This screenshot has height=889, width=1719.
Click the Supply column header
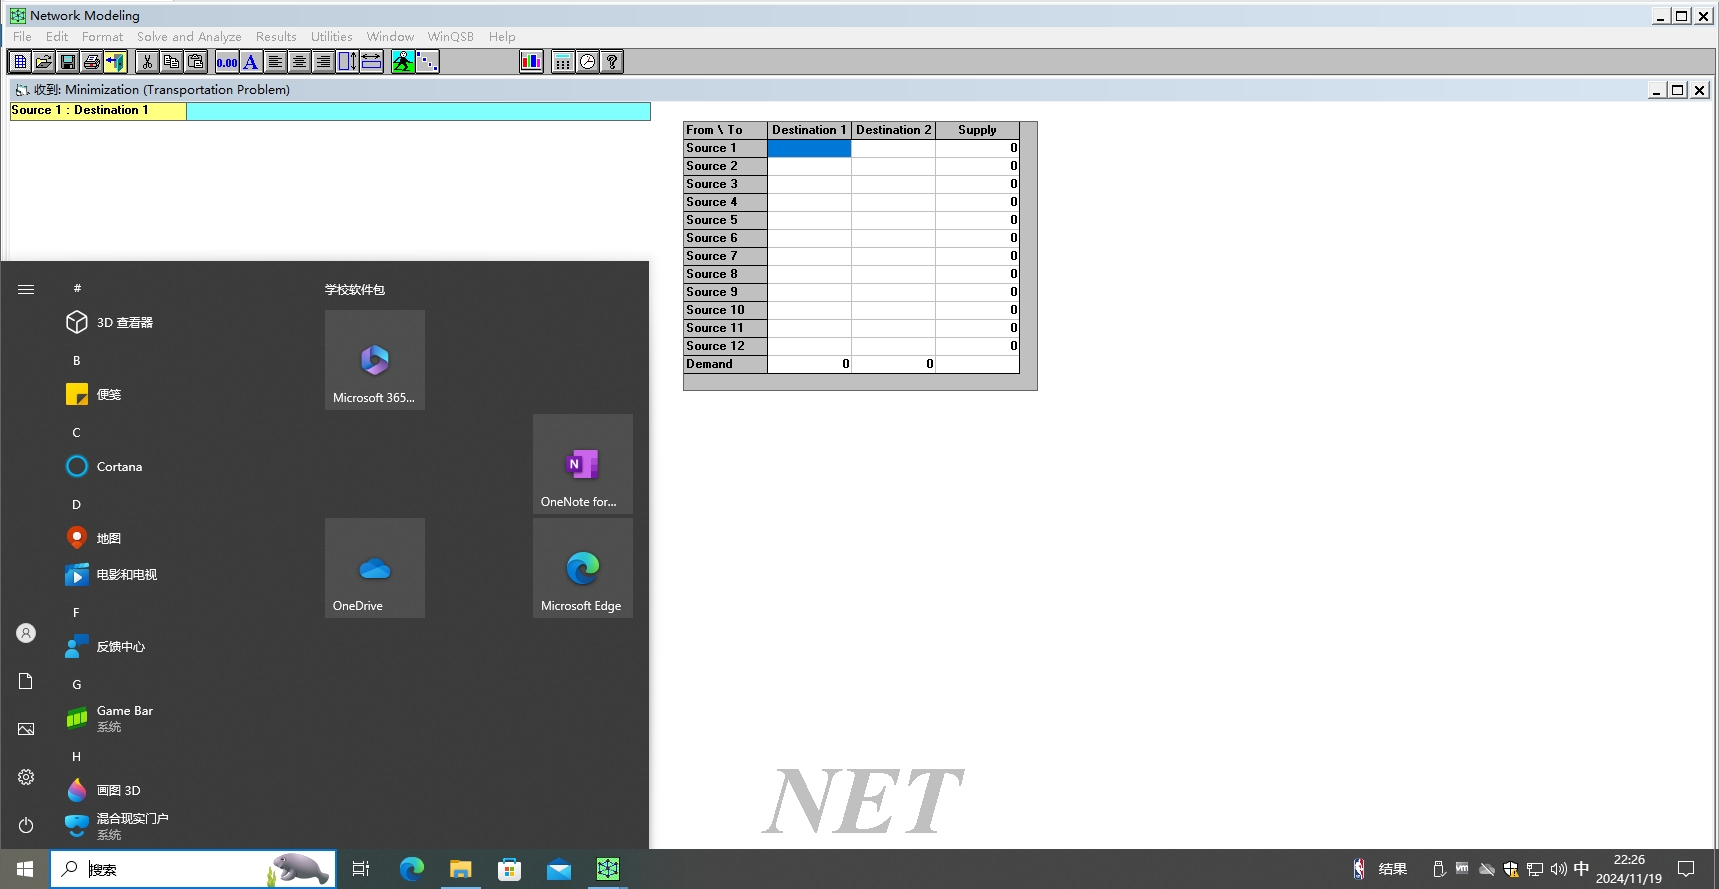click(977, 130)
